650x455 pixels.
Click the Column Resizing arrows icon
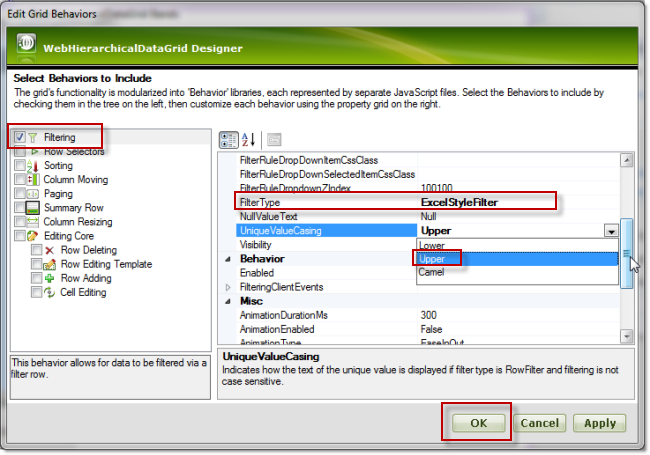coord(33,222)
